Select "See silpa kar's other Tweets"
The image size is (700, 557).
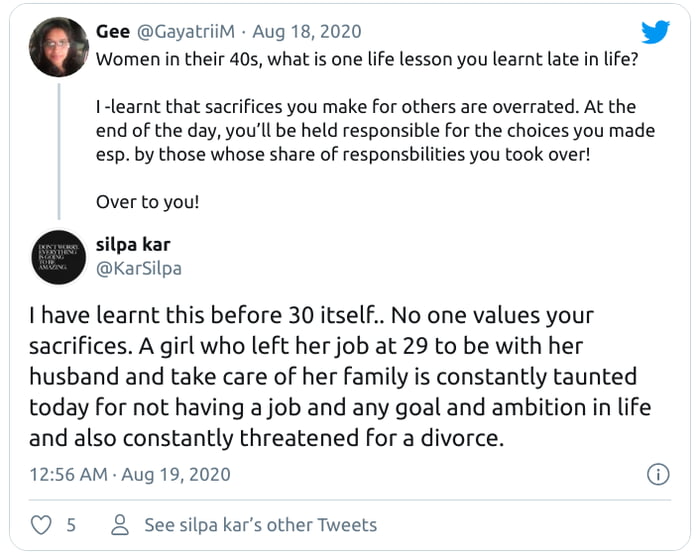[260, 525]
